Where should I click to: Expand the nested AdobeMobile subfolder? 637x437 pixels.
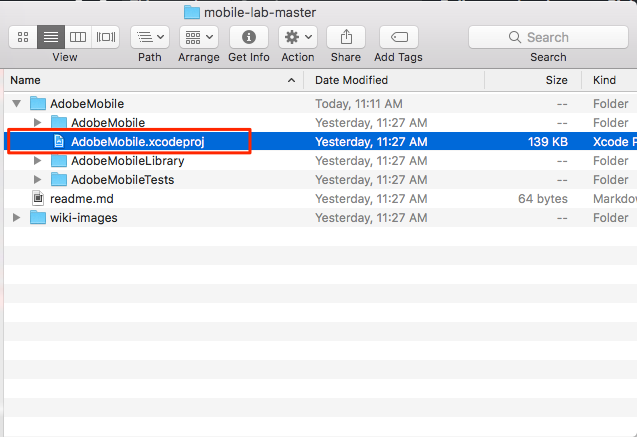37,122
